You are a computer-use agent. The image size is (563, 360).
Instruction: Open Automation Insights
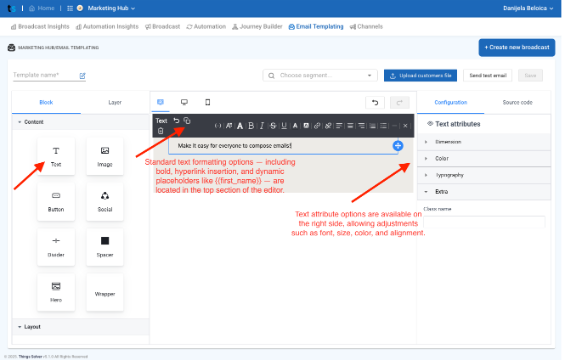pos(107,27)
